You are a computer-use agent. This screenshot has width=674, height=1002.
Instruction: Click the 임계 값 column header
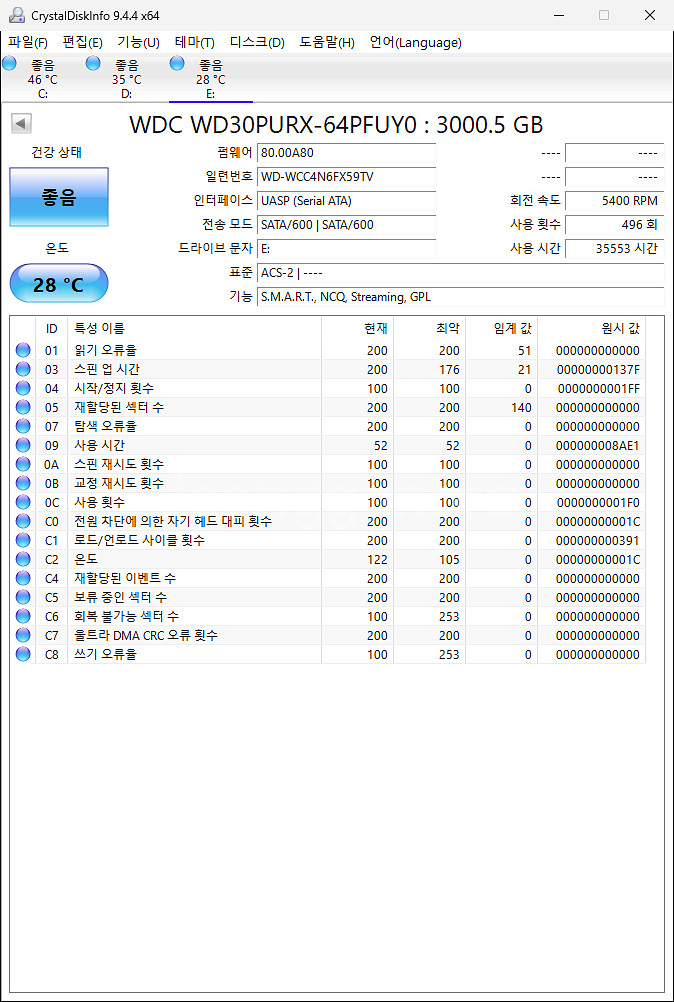(502, 328)
